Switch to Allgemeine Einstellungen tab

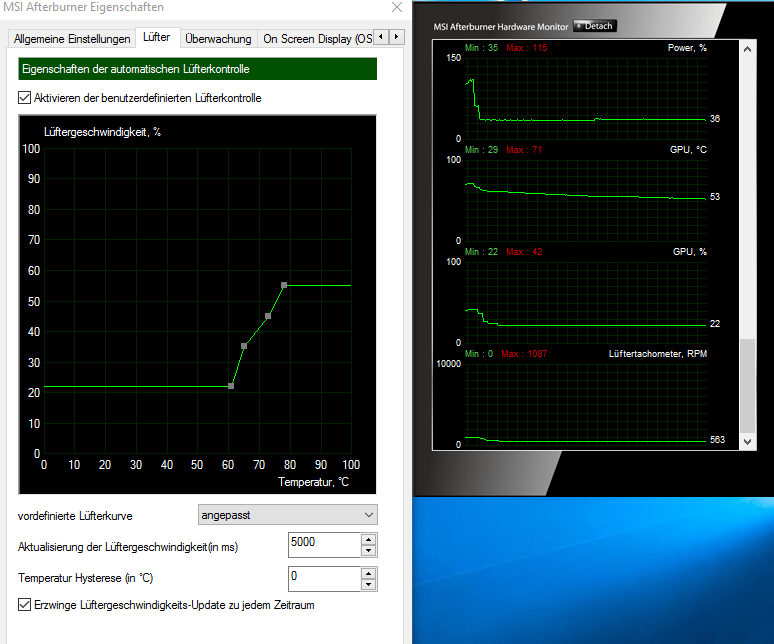coord(72,39)
